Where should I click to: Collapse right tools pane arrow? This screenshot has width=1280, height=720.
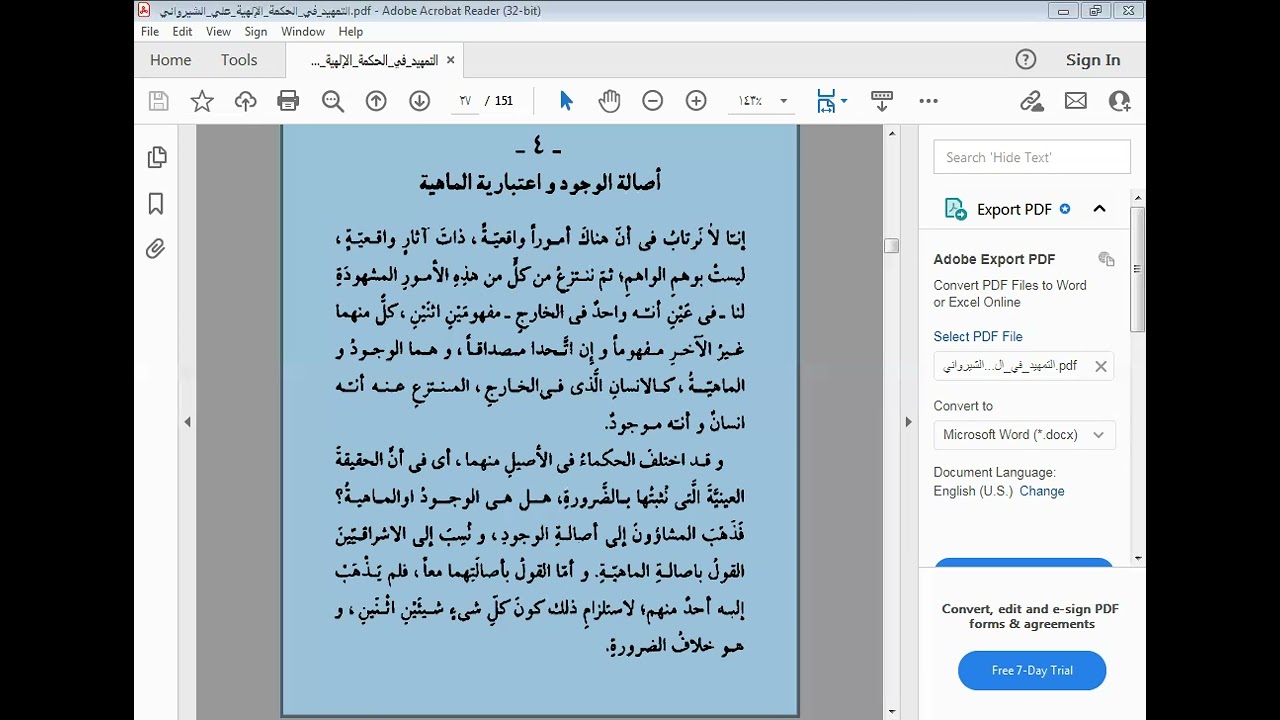click(908, 422)
